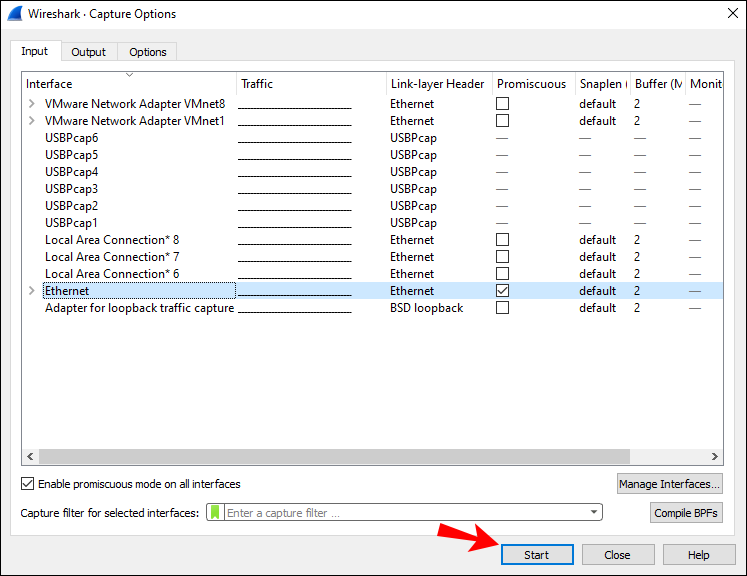This screenshot has height=576, width=747.
Task: Click BSD loopback link-layer cell
Action: [426, 308]
